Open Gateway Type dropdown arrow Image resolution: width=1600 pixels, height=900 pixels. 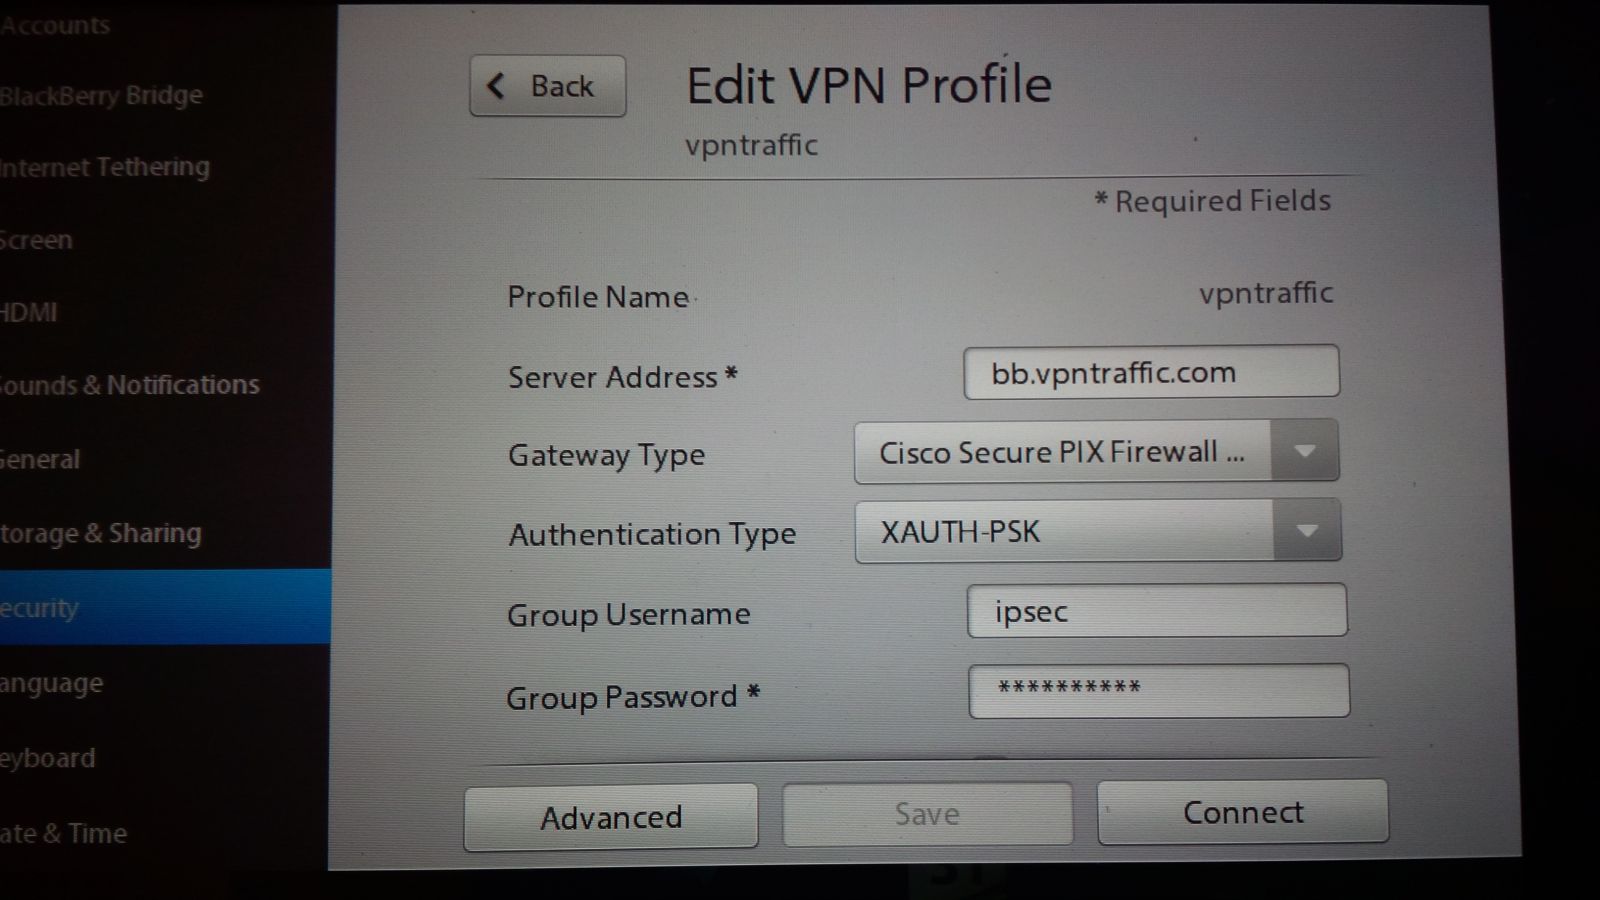coord(1304,452)
